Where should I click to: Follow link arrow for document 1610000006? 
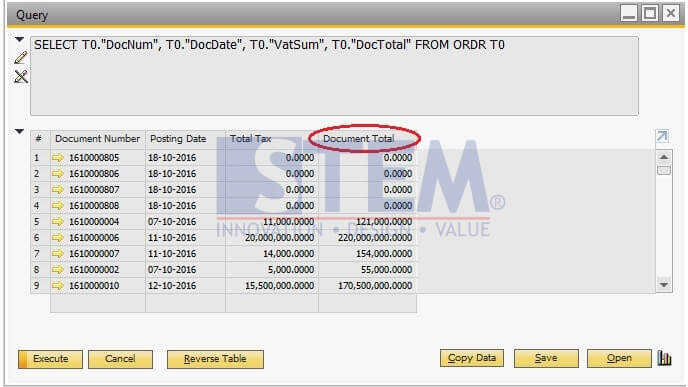pos(58,237)
